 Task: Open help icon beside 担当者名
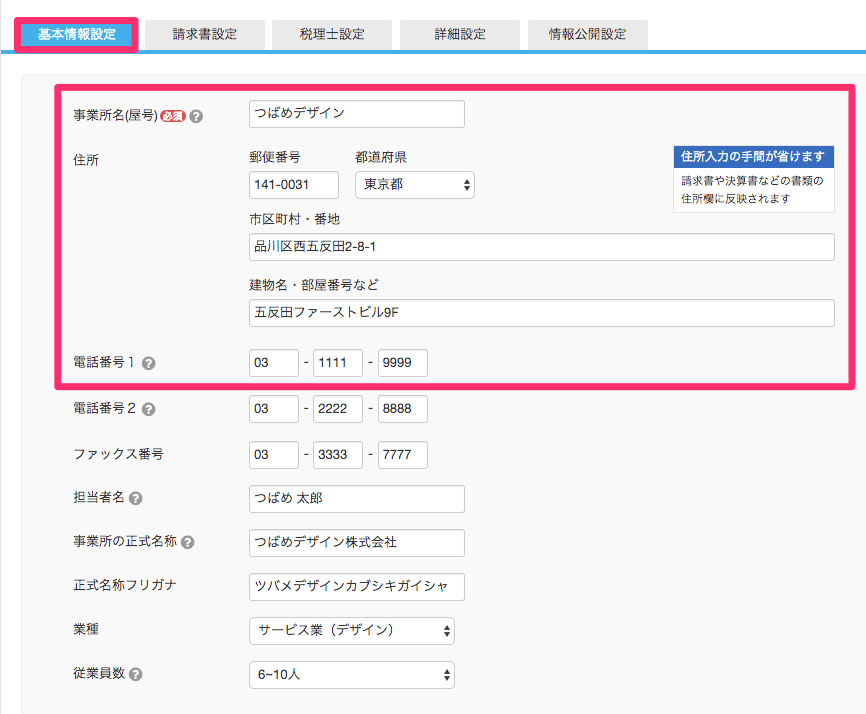pos(135,499)
